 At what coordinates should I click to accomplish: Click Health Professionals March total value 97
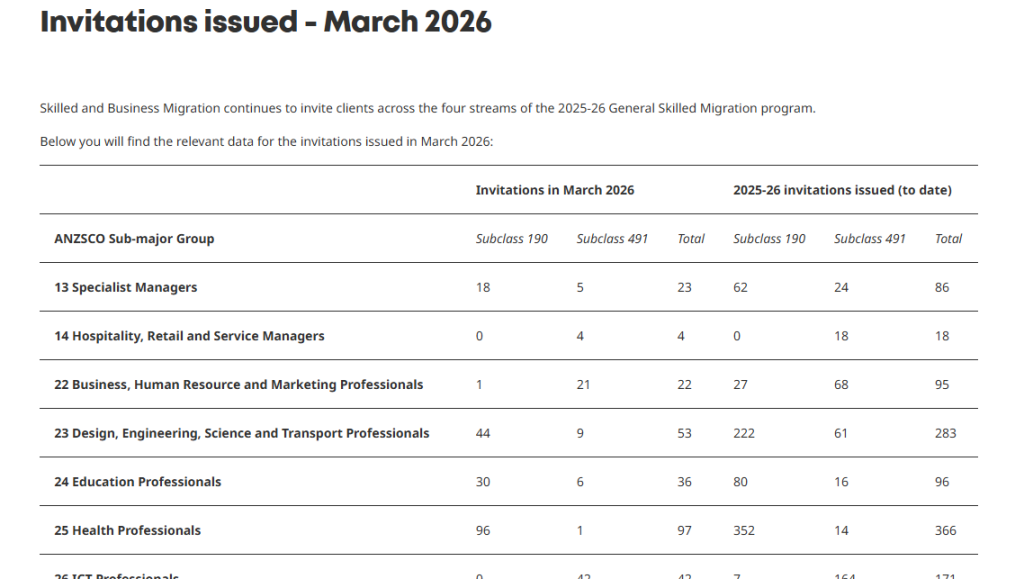point(684,530)
